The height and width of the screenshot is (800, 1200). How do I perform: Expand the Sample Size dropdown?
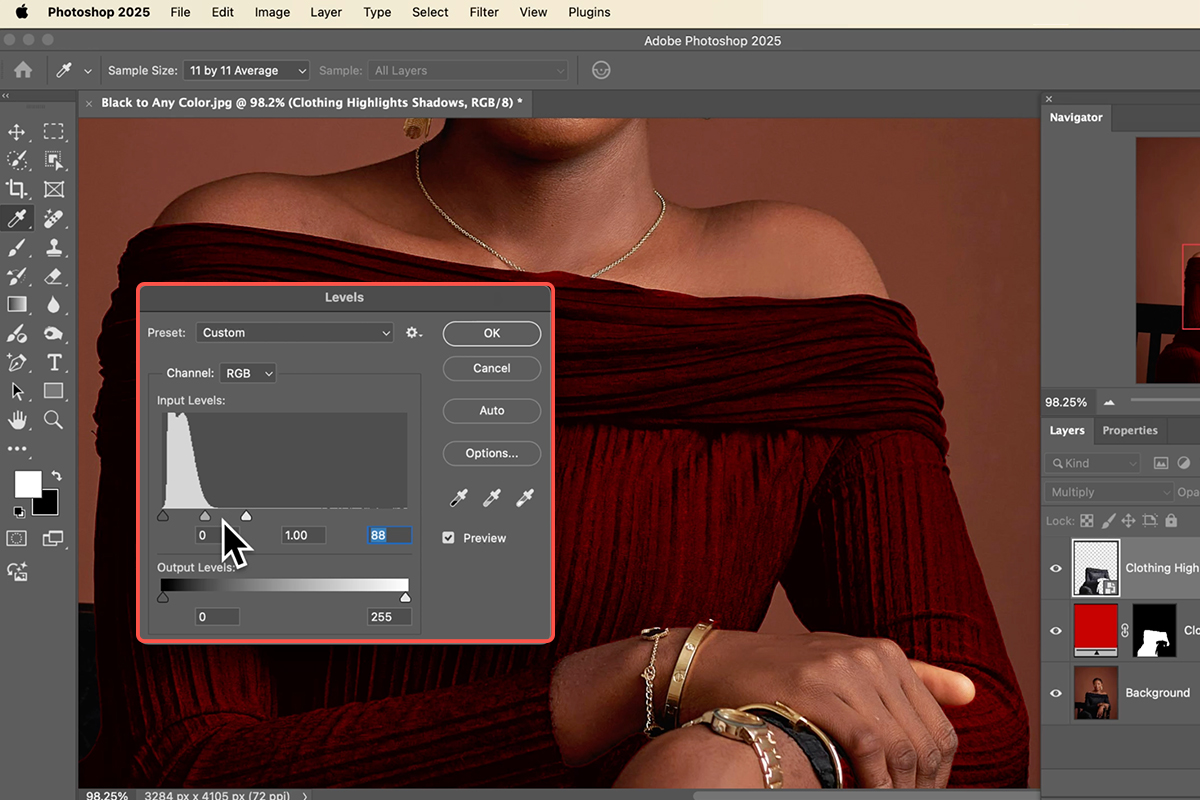246,71
